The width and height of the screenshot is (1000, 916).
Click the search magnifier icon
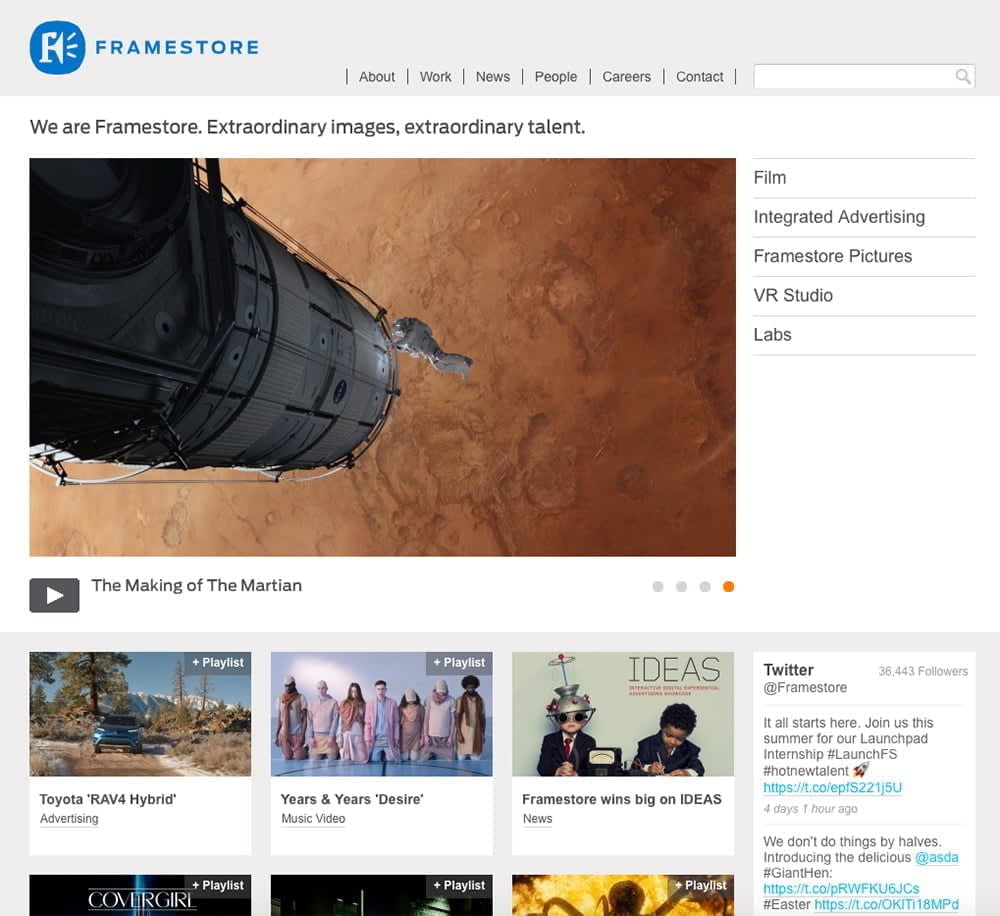pyautogui.click(x=962, y=77)
